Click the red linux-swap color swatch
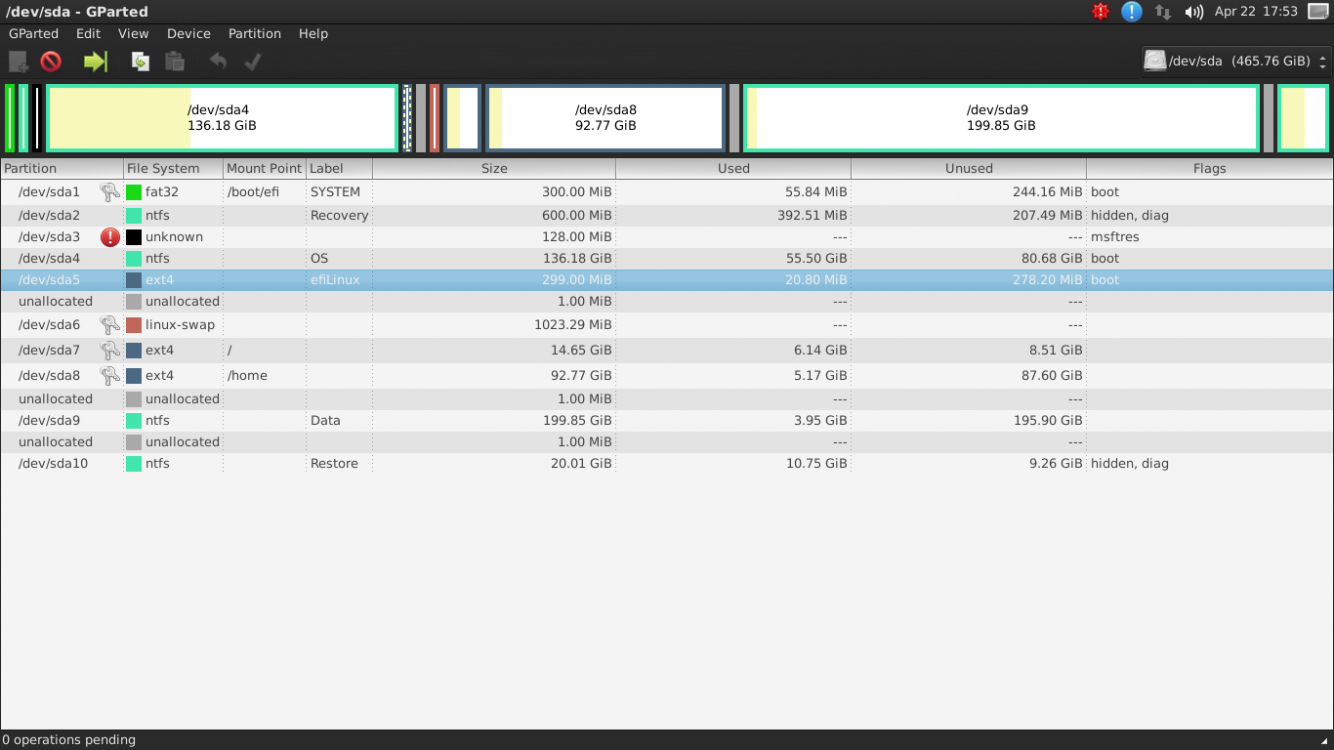Viewport: 1334px width, 750px height. 133,325
